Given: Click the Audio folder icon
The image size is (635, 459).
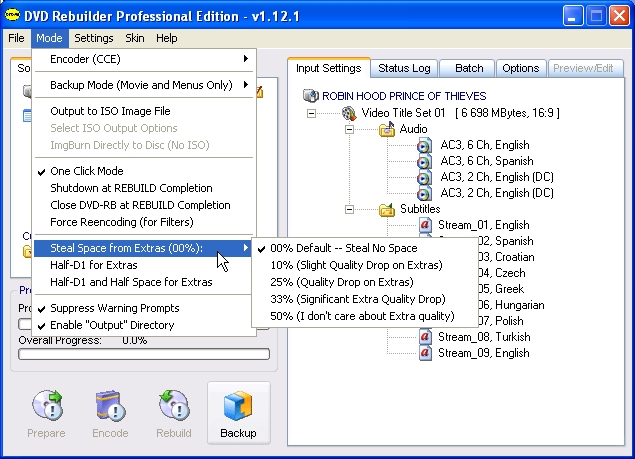Looking at the screenshot, I should coord(387,129).
